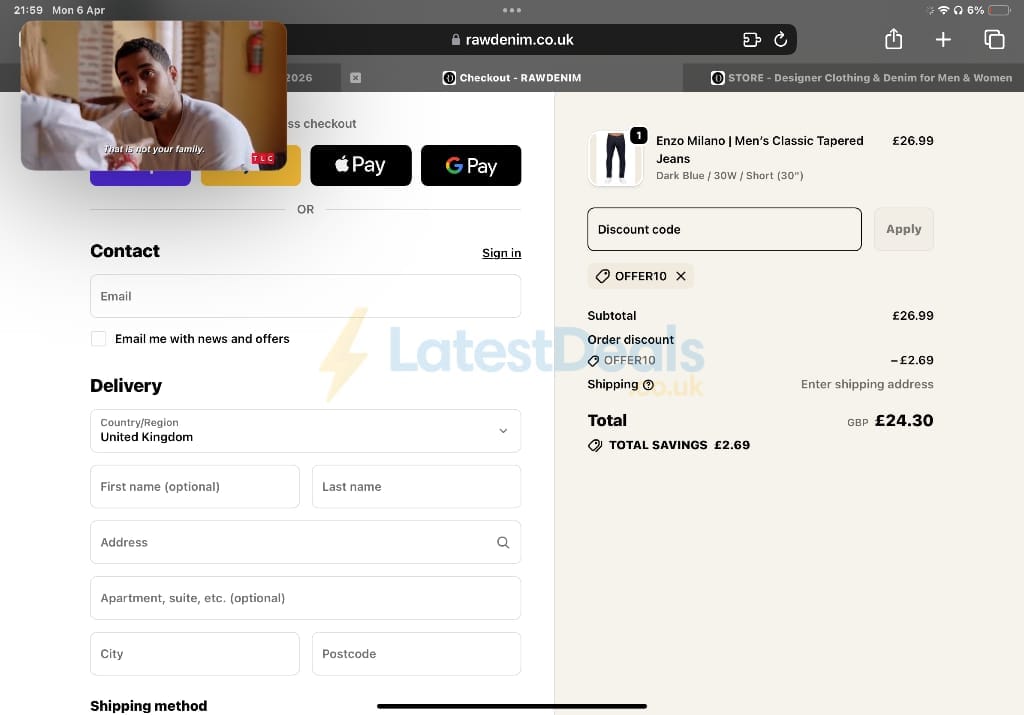The height and width of the screenshot is (715, 1024).
Task: Tap the Enzo Milano jeans product thumbnail
Action: click(x=615, y=158)
